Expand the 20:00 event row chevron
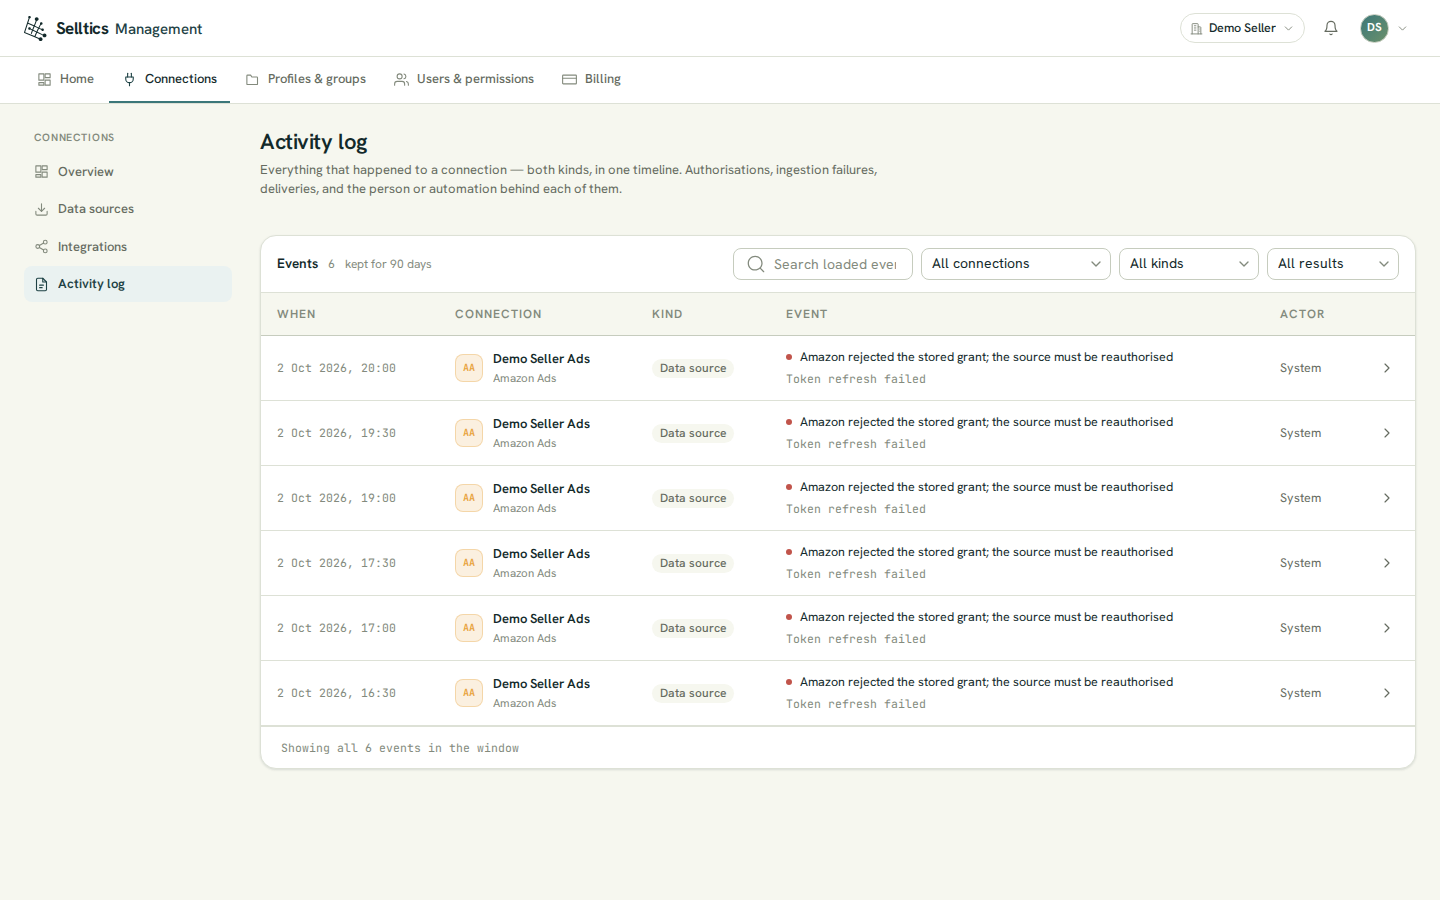Viewport: 1440px width, 900px height. [x=1387, y=368]
